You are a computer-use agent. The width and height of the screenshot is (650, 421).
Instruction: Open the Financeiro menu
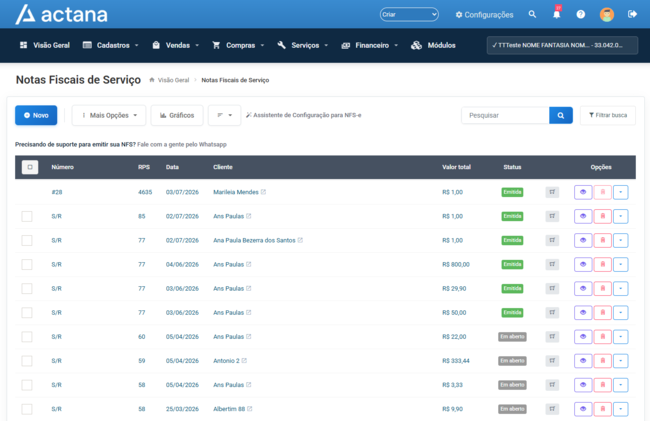point(369,46)
